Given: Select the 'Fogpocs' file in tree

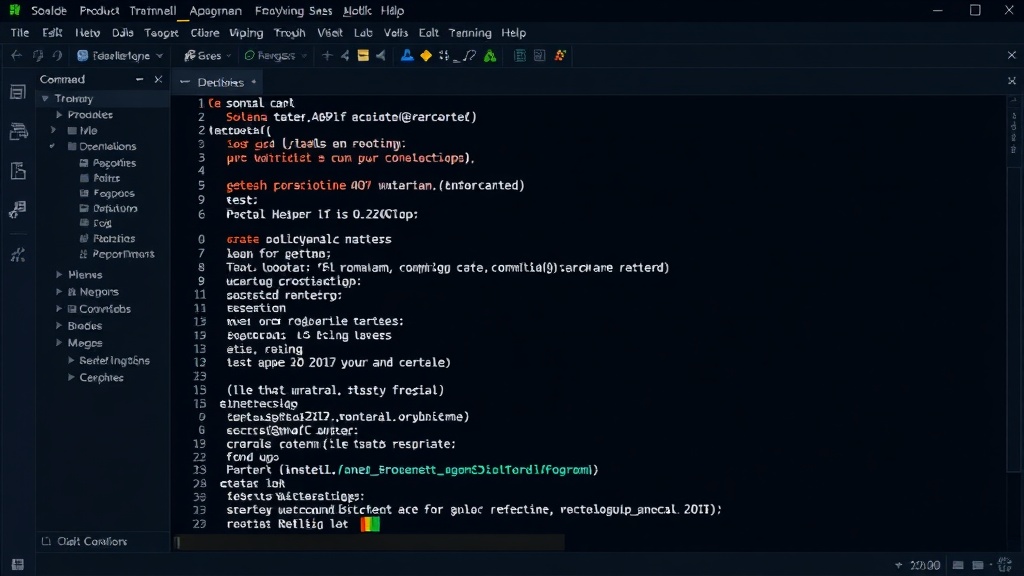Looking at the screenshot, I should [106, 193].
